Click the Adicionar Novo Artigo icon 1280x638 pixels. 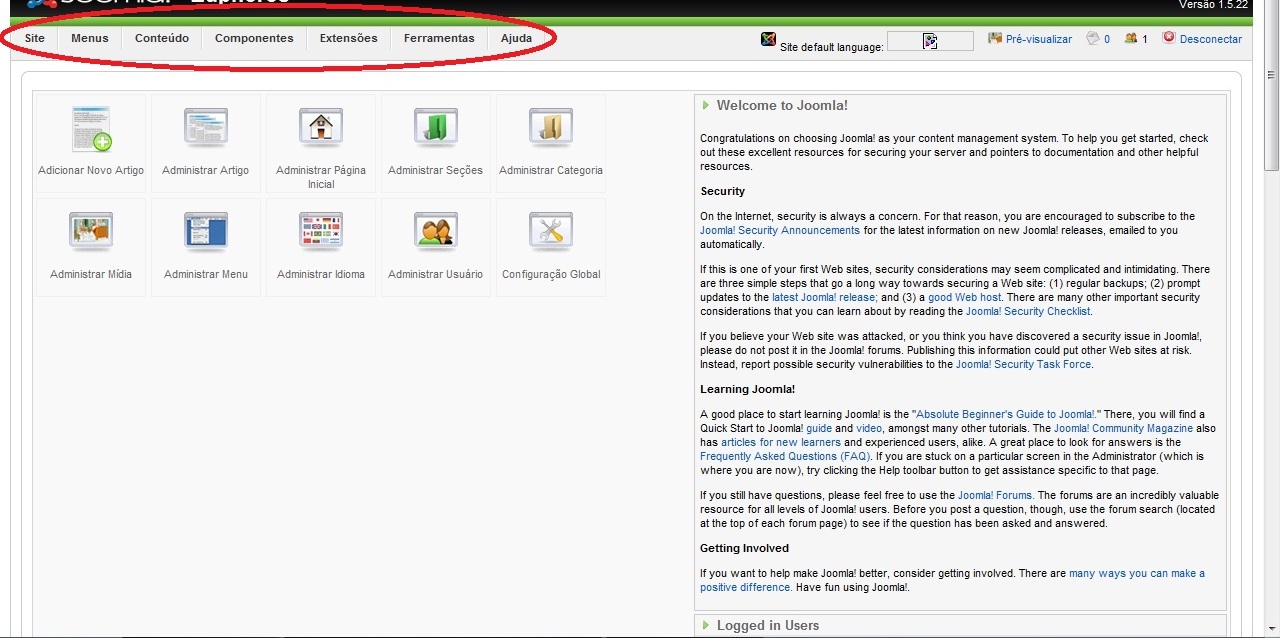(x=91, y=129)
